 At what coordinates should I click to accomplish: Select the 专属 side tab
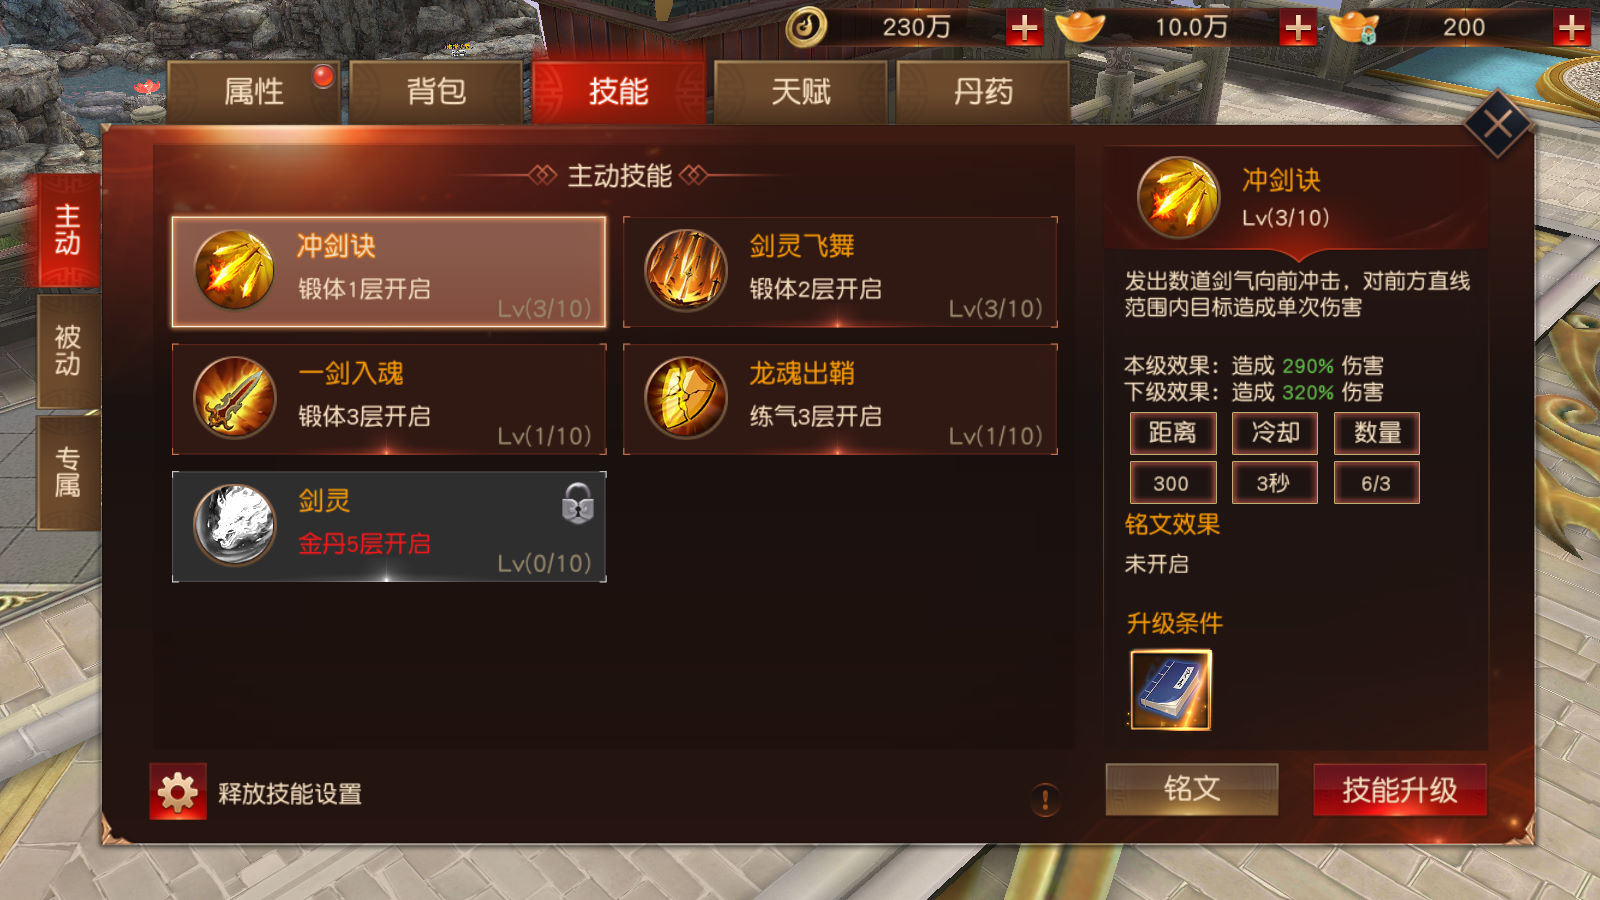pos(68,473)
